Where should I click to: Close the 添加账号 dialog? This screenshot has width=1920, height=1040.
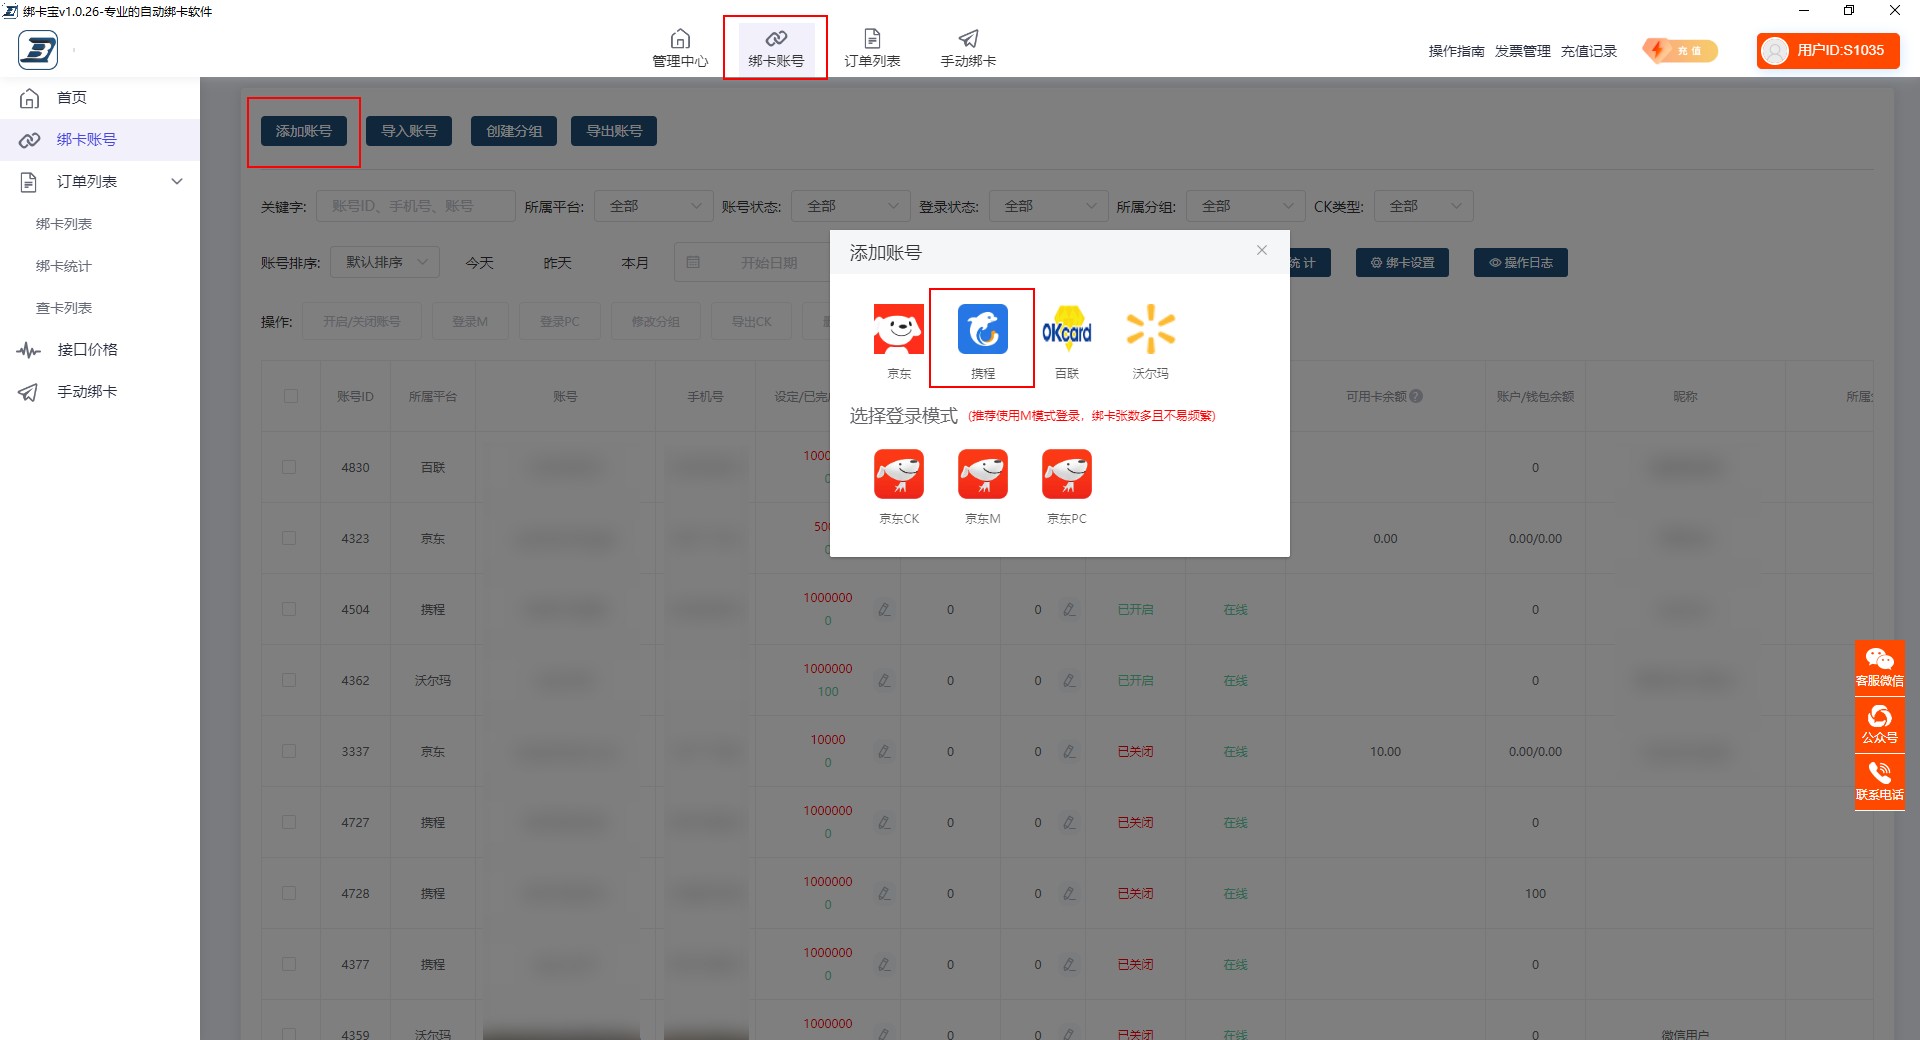[x=1262, y=251]
